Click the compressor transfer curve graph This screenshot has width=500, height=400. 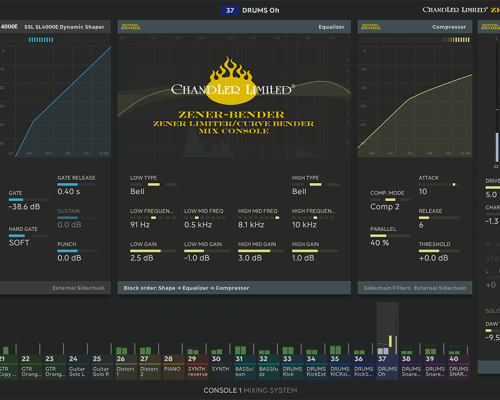[415, 102]
